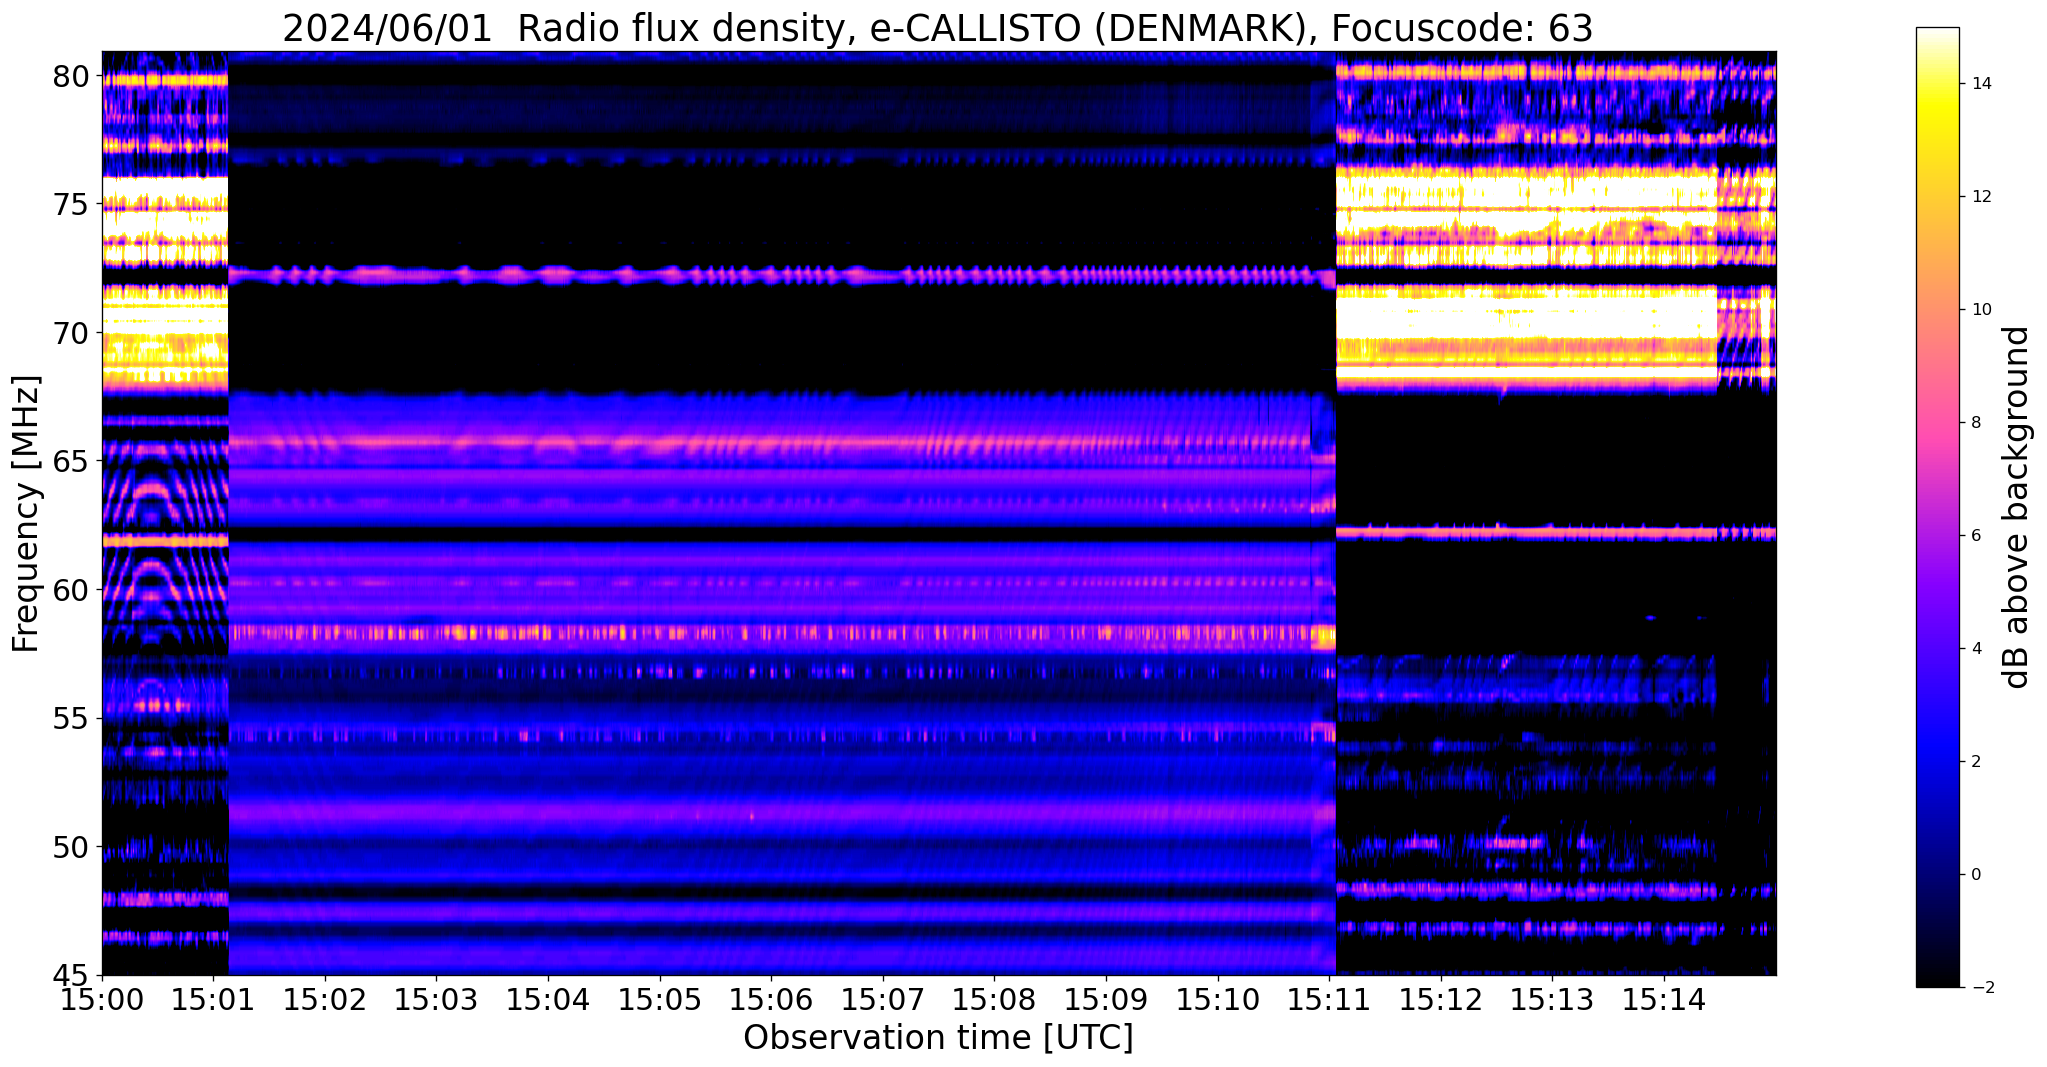This screenshot has height=1067, width=2047.
Task: Click the colorbar tick label 8
Action: click(x=1974, y=423)
